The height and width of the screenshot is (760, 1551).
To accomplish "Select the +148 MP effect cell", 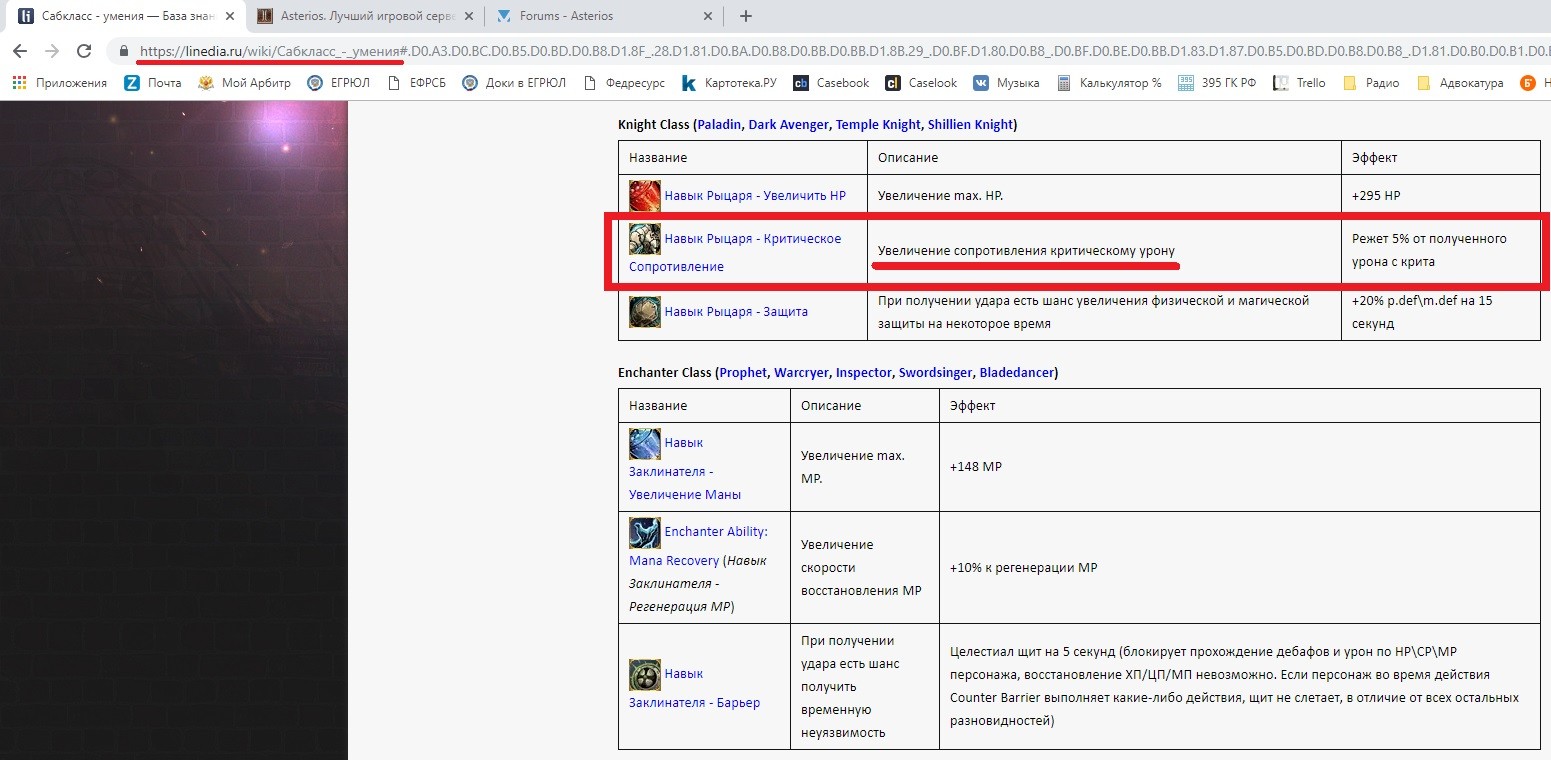I will [1239, 467].
